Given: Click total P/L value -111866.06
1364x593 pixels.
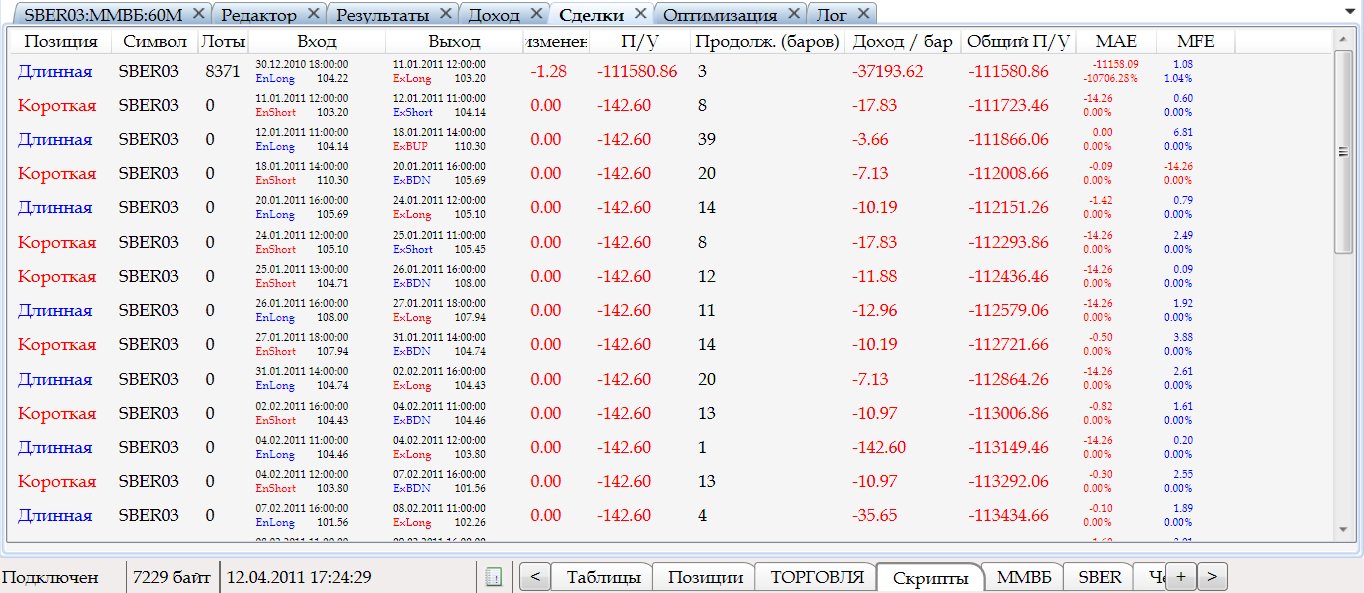Looking at the screenshot, I should point(1008,139).
